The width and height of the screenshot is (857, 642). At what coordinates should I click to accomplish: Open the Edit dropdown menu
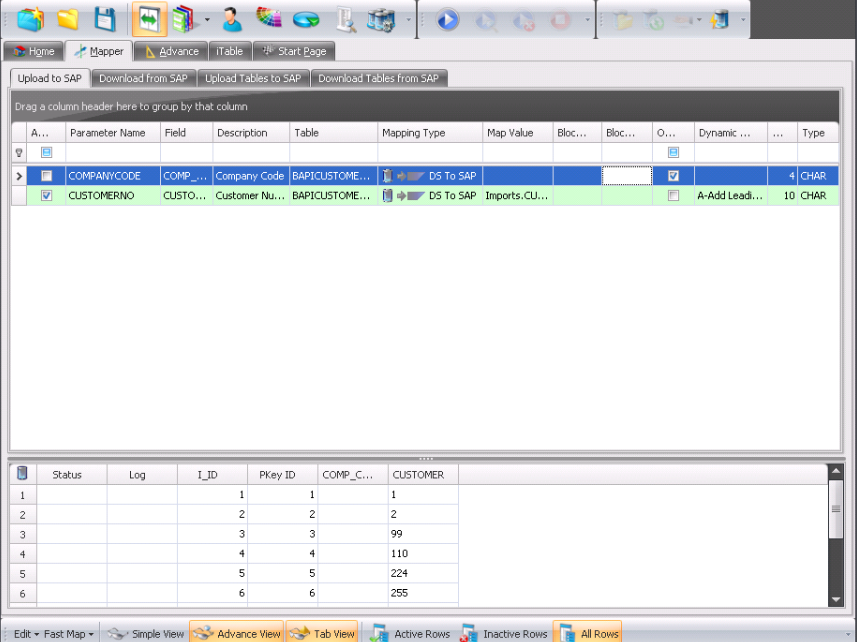coord(26,634)
